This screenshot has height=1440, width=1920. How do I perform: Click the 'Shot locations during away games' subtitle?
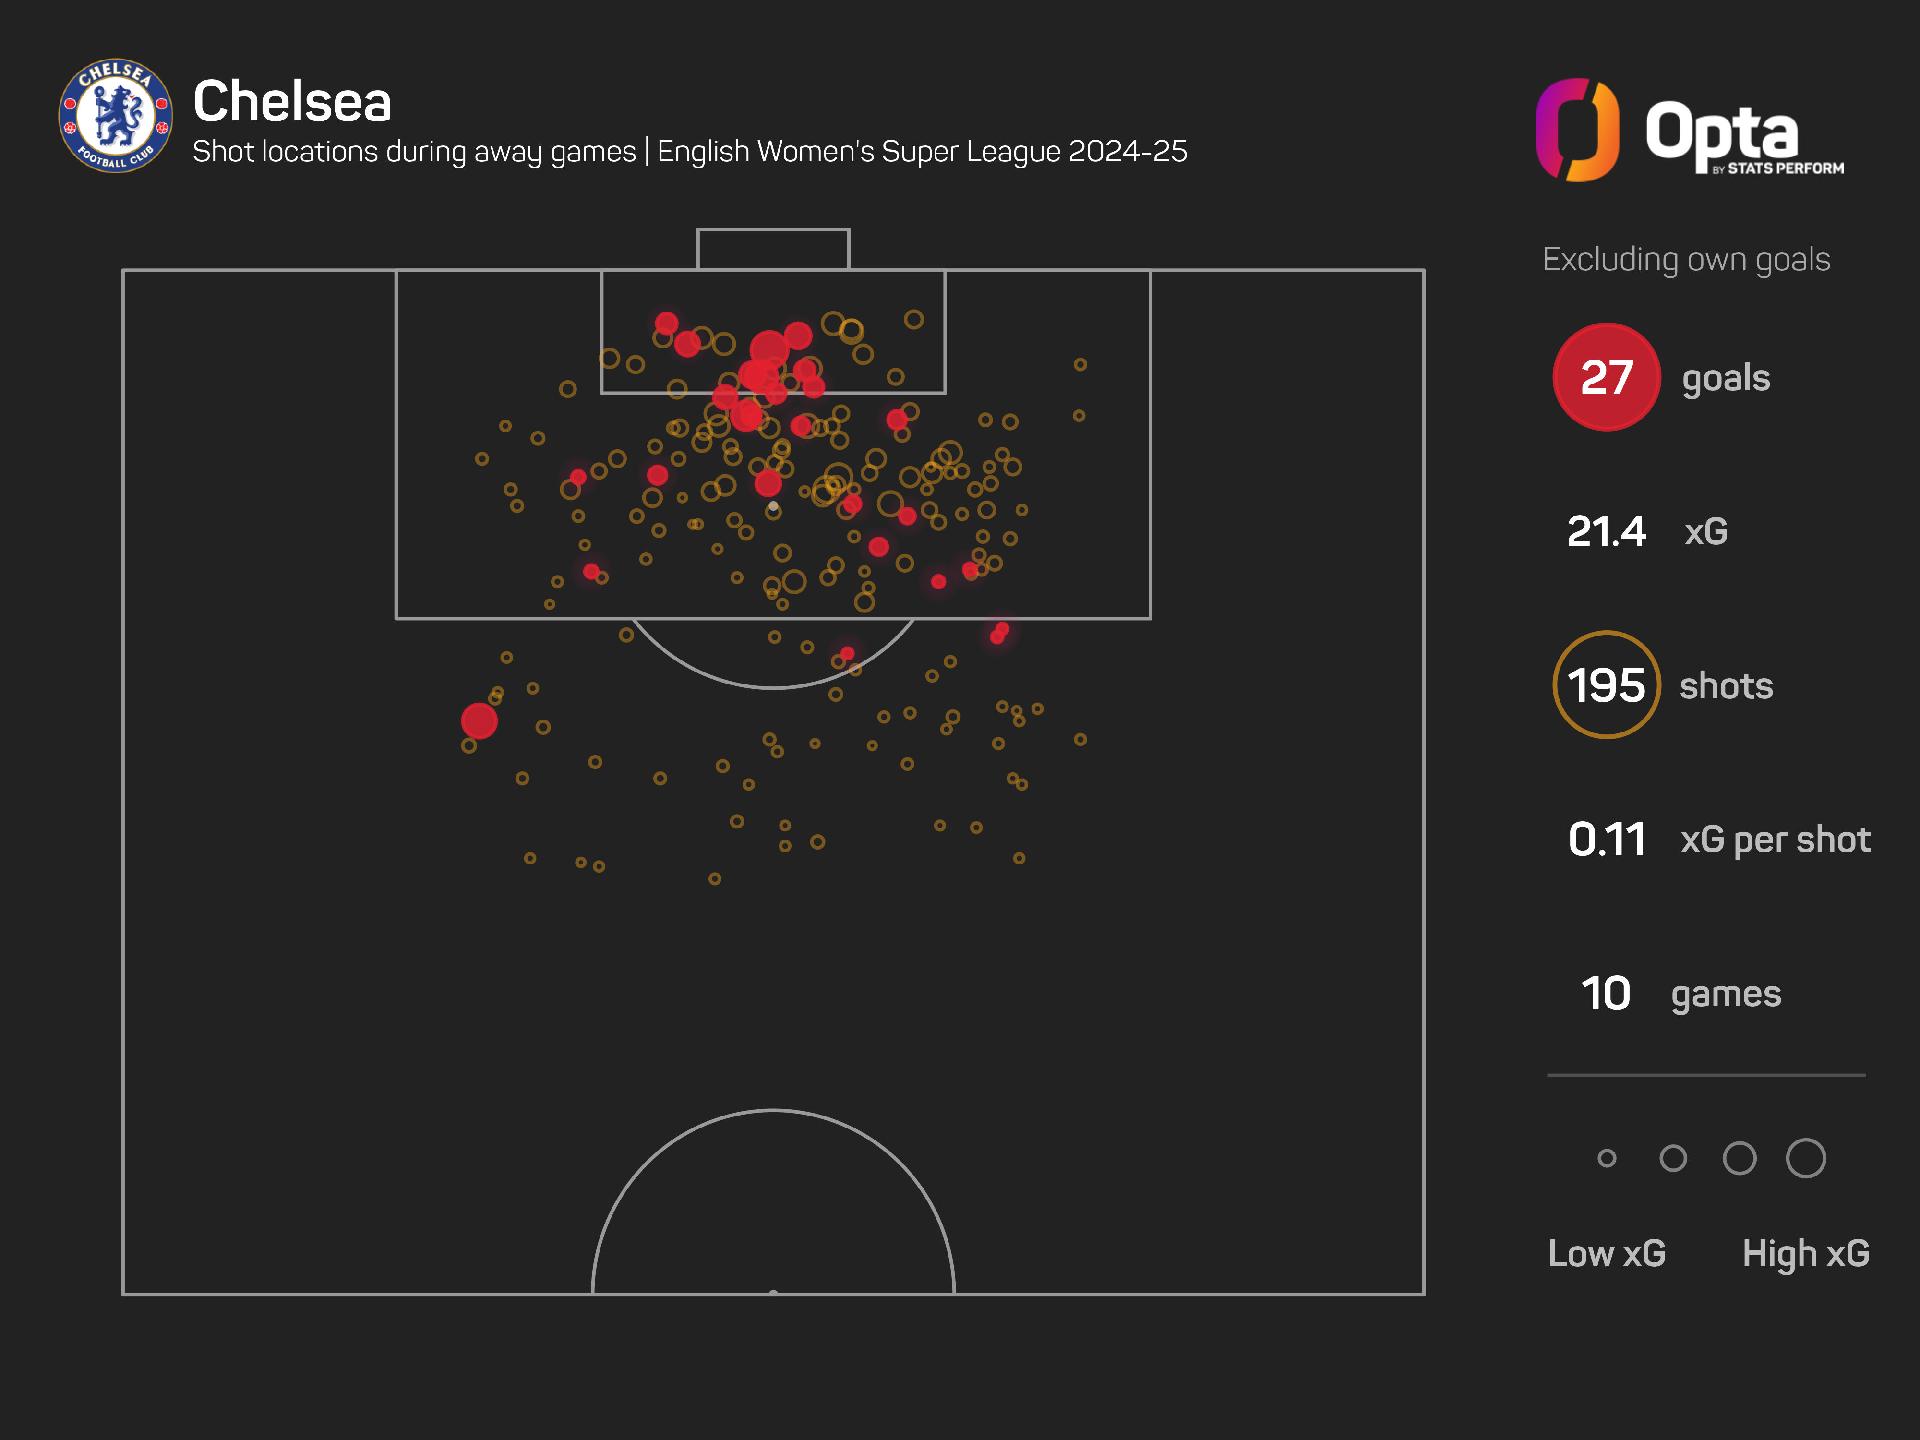click(x=414, y=152)
